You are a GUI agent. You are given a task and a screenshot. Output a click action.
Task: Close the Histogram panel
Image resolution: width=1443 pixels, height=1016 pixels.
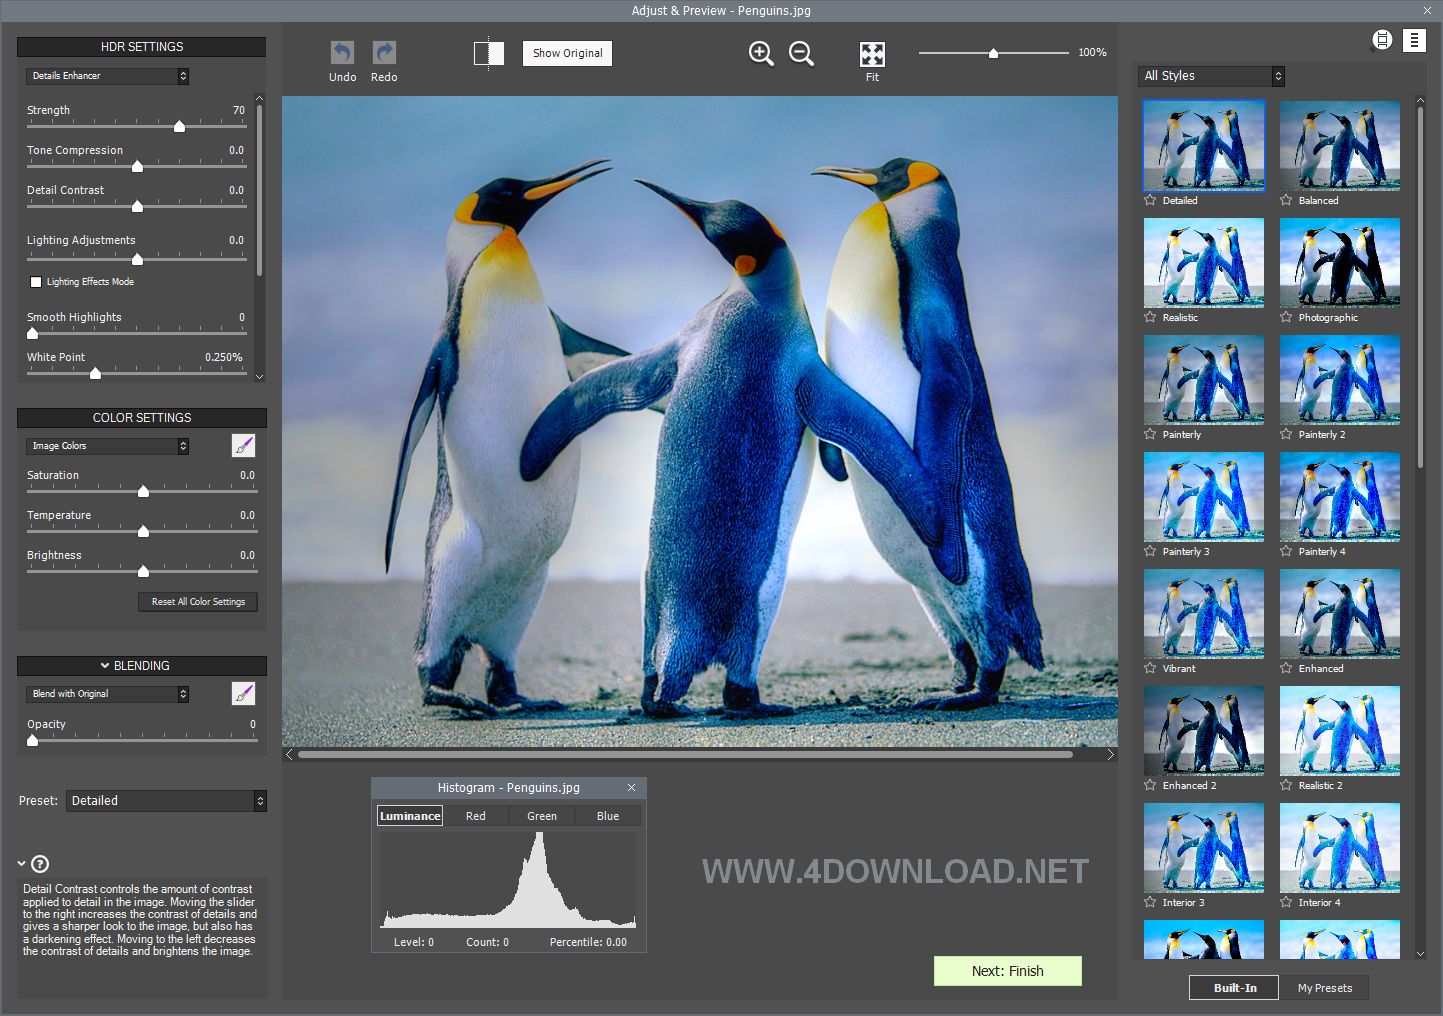[x=631, y=788]
